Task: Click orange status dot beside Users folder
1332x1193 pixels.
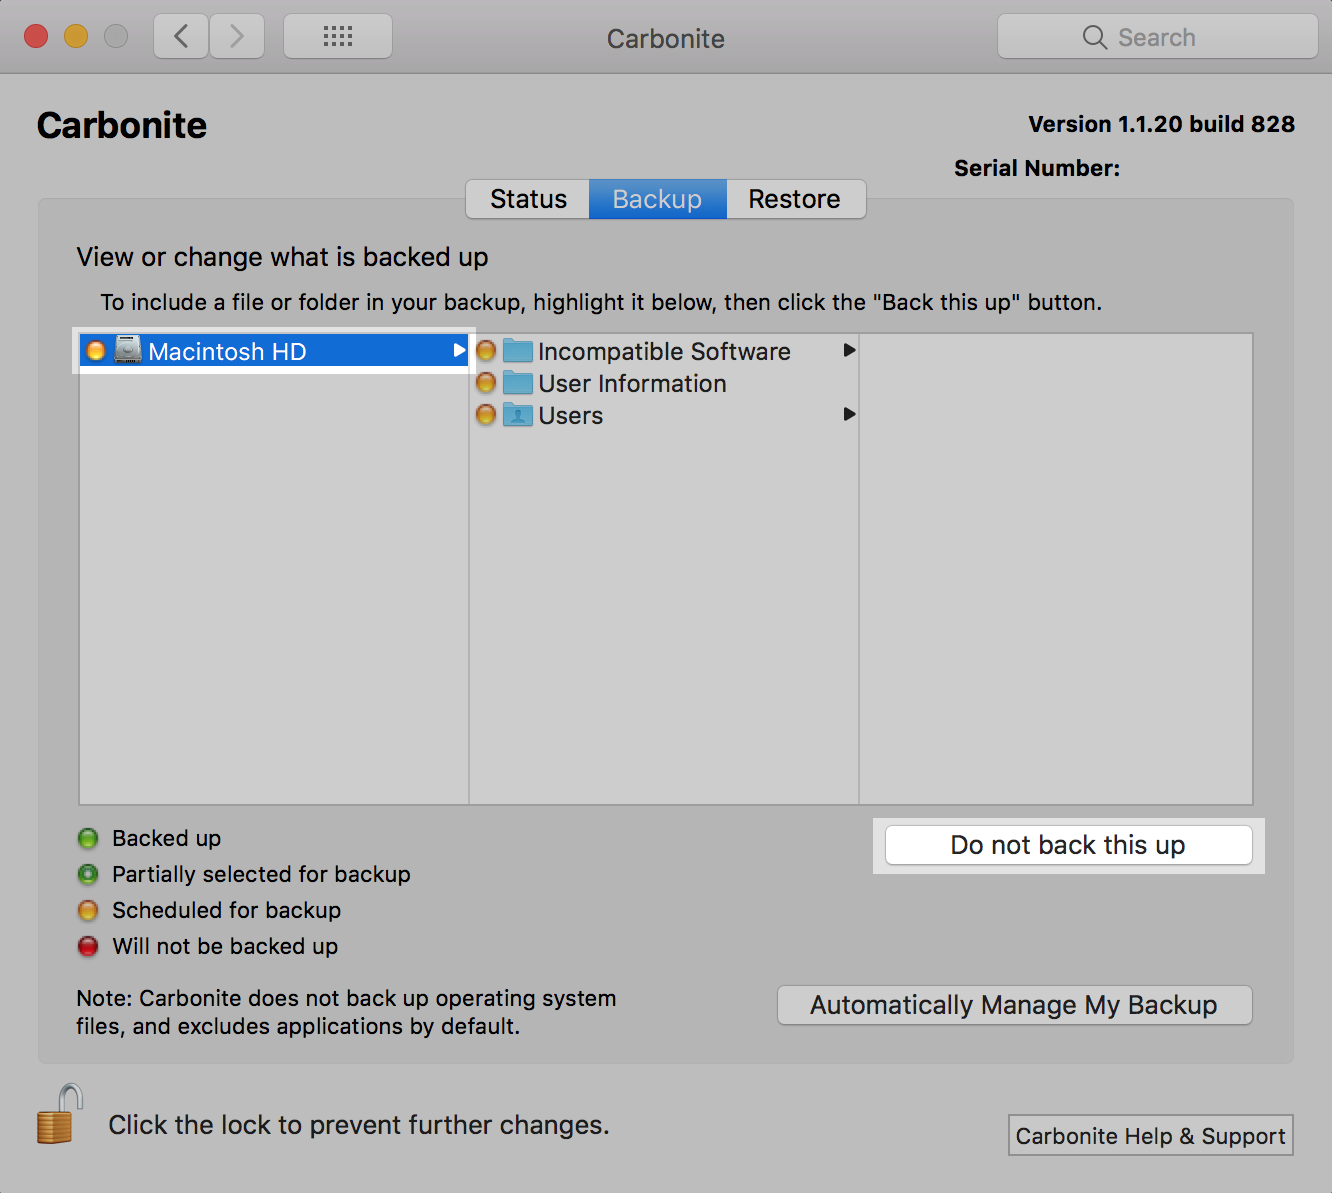Action: pos(486,415)
